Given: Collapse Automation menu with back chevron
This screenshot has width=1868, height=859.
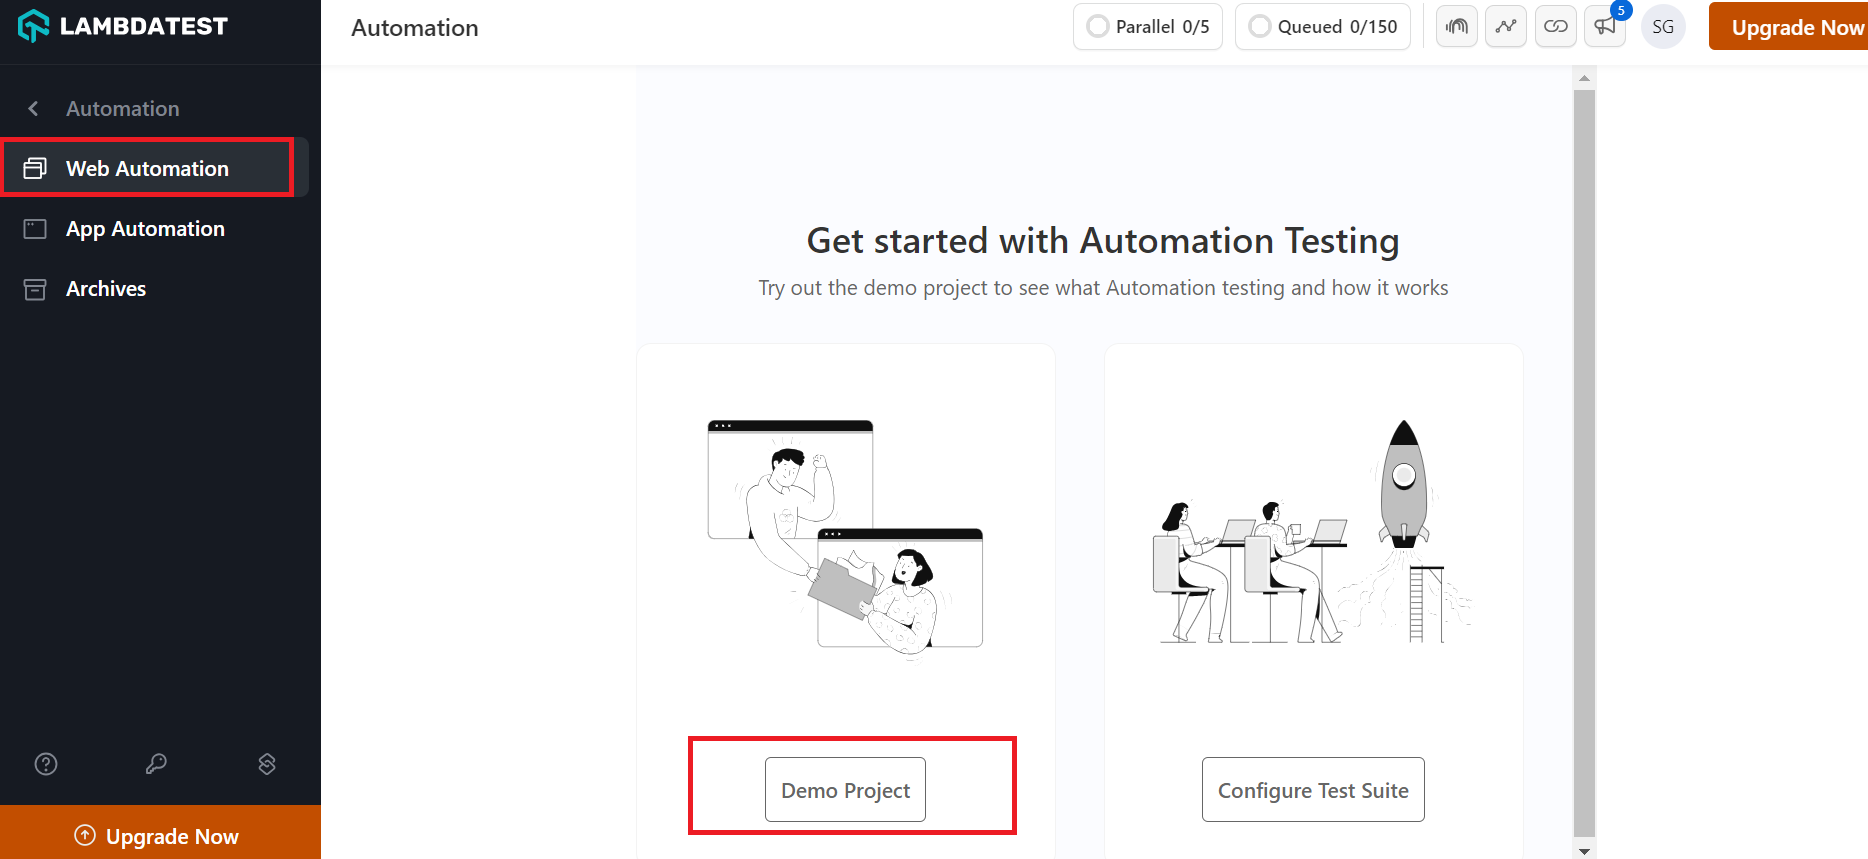Looking at the screenshot, I should (34, 108).
